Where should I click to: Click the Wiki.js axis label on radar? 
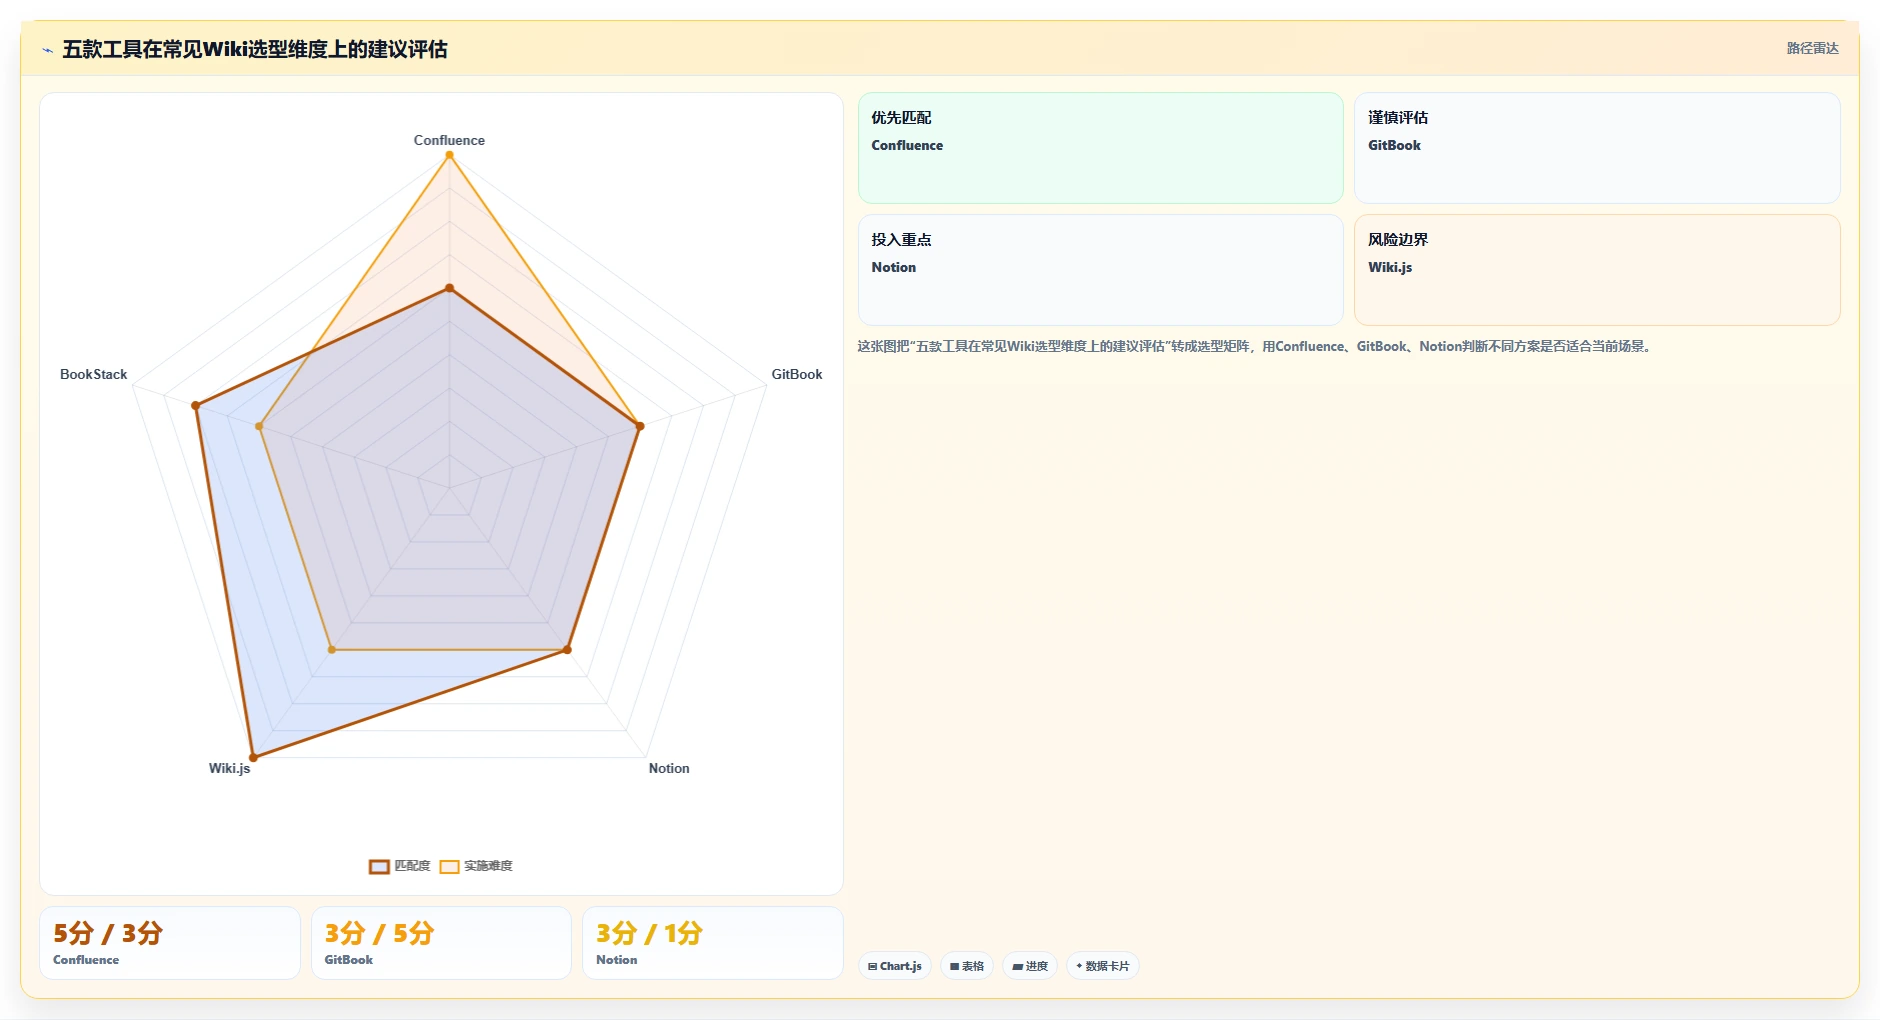coord(229,768)
